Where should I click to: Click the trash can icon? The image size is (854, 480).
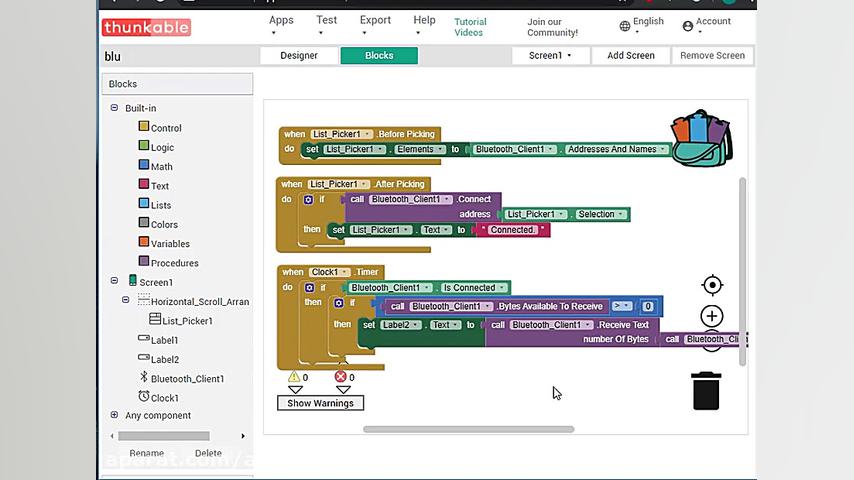[x=706, y=391]
